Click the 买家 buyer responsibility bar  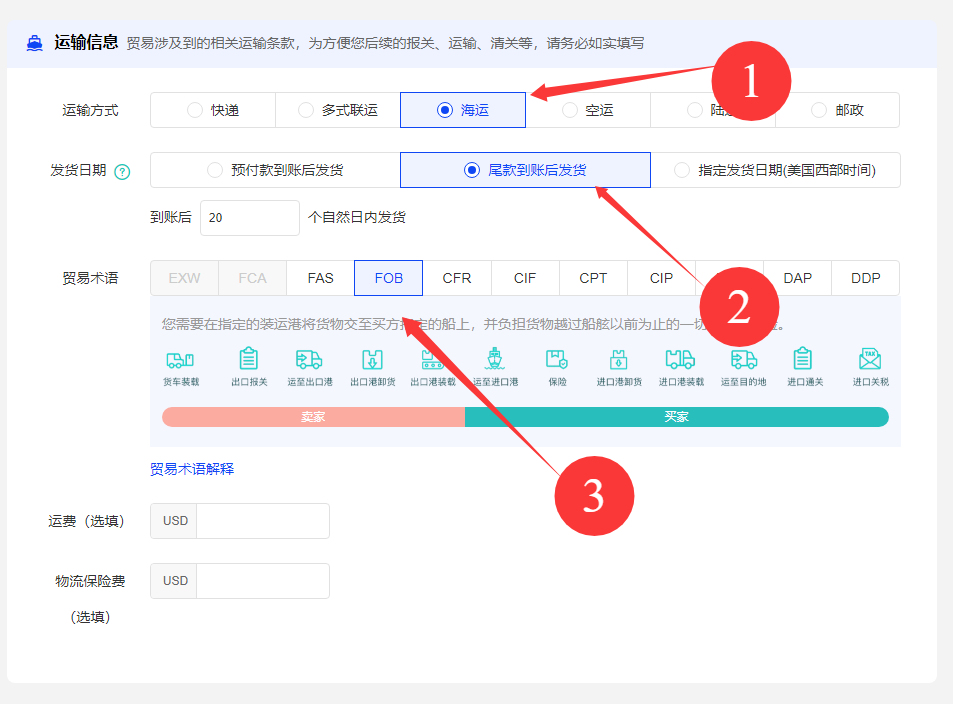point(676,417)
